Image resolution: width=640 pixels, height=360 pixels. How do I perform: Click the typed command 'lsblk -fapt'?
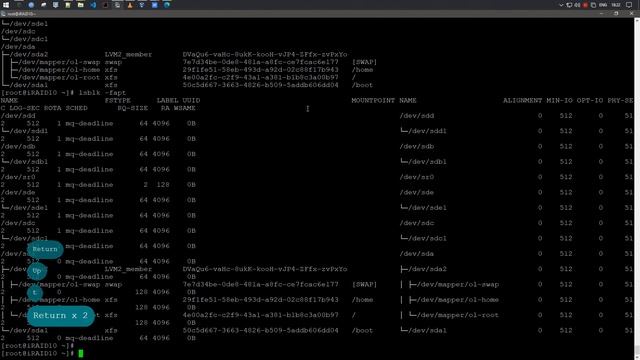pos(102,93)
